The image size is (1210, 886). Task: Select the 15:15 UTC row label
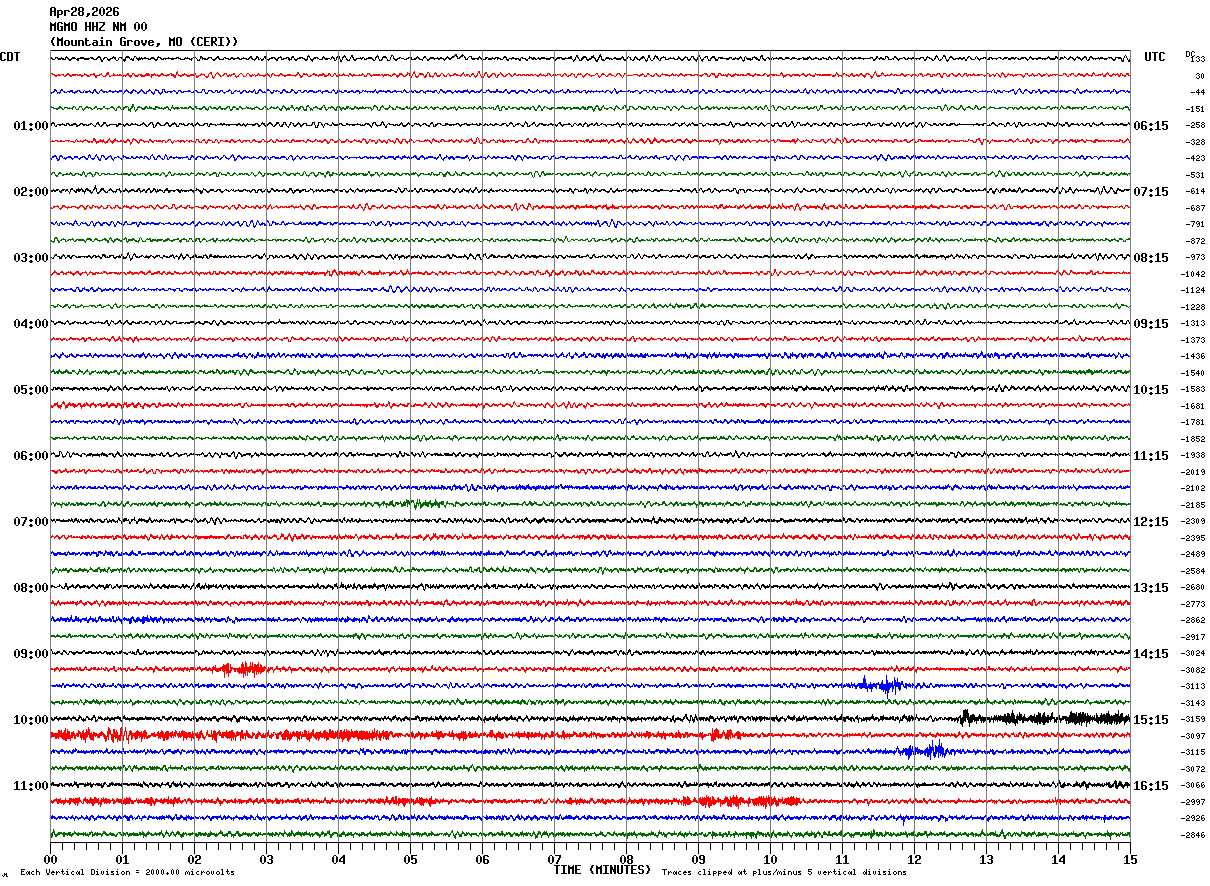click(x=1151, y=720)
